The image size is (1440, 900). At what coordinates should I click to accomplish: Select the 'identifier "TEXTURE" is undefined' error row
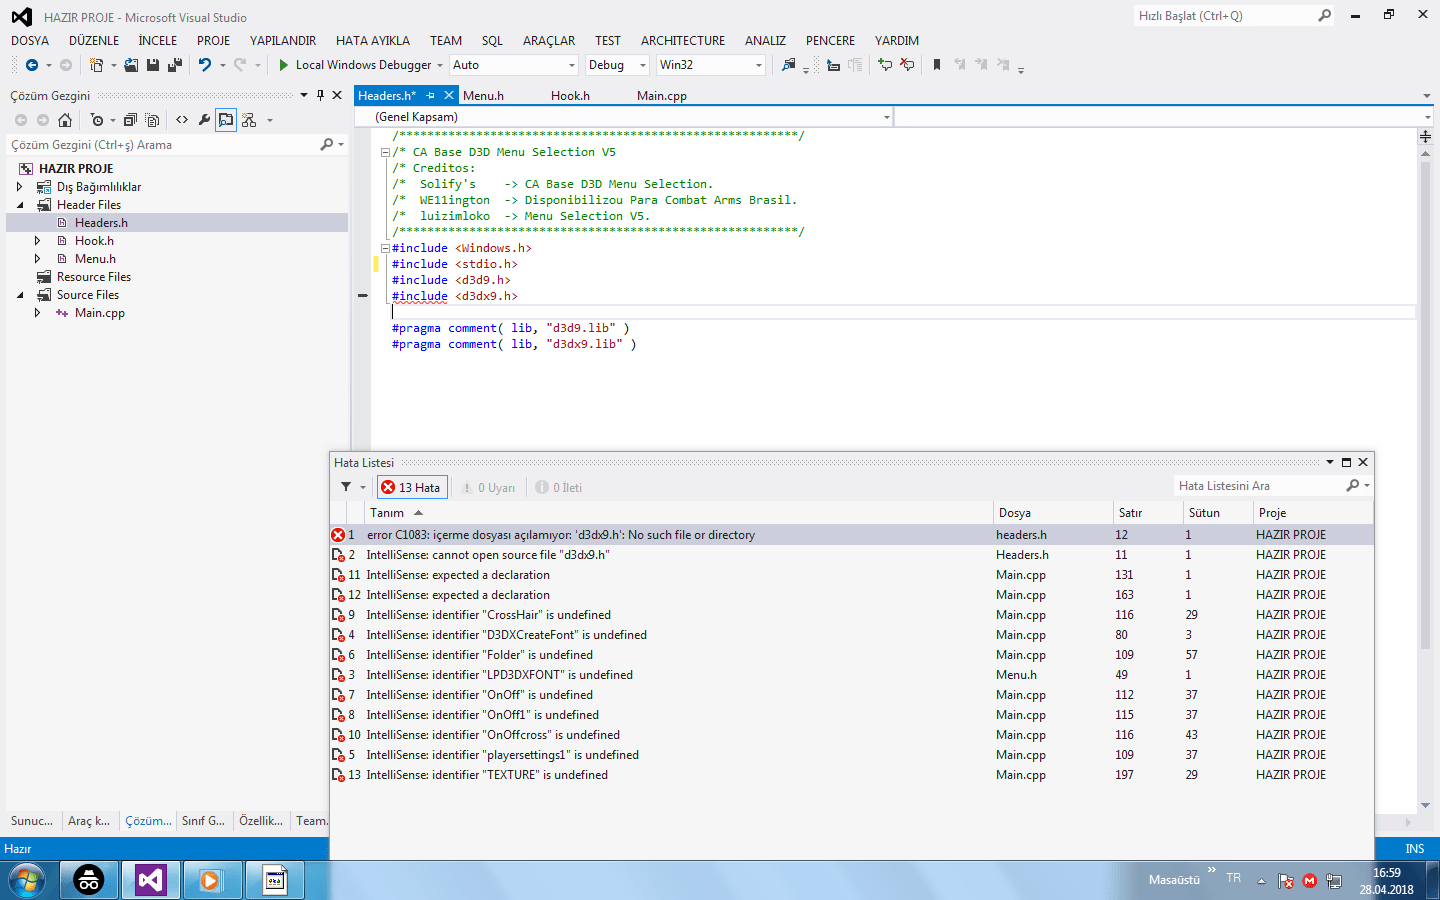851,775
